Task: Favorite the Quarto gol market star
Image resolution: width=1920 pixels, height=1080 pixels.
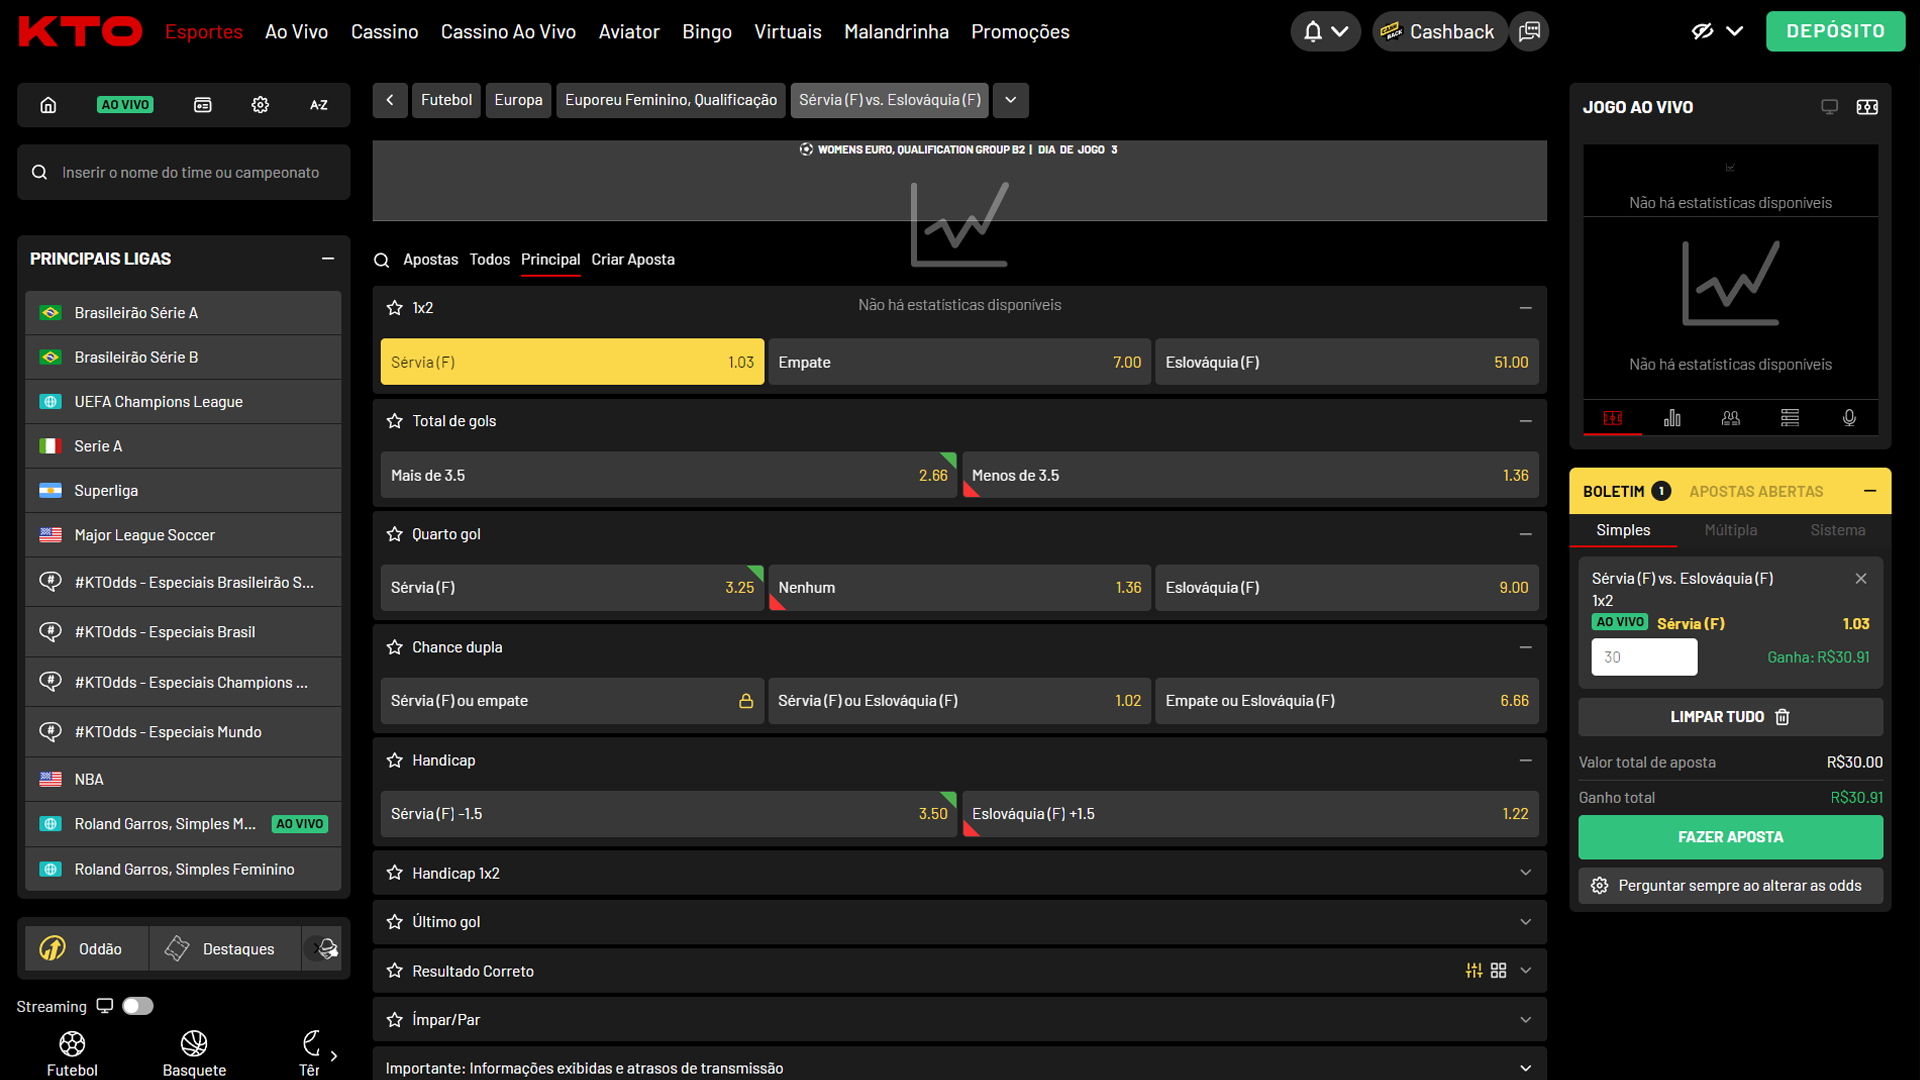Action: (x=394, y=534)
